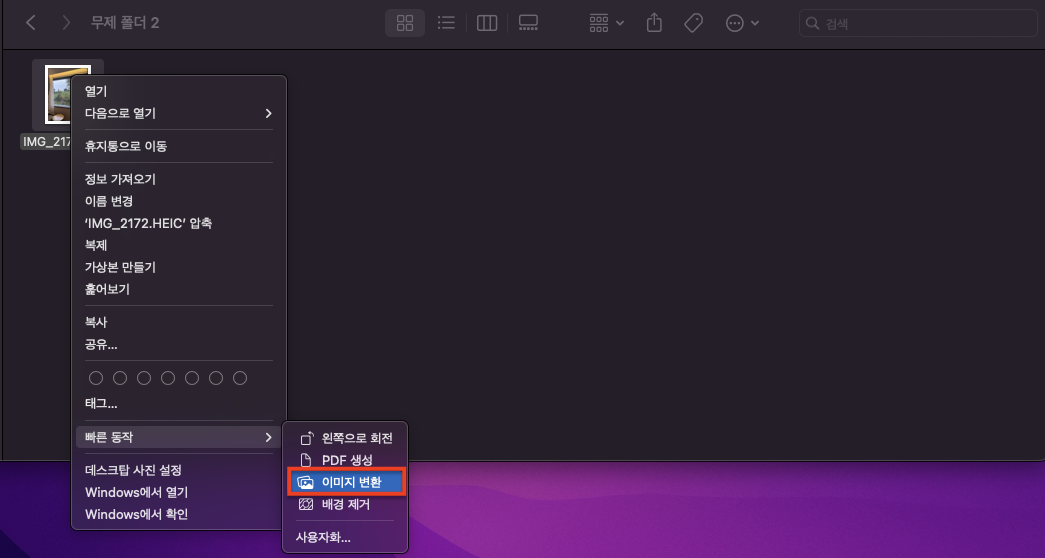
Task: Choose 다음으로 열기 menu entry
Action: (179, 113)
